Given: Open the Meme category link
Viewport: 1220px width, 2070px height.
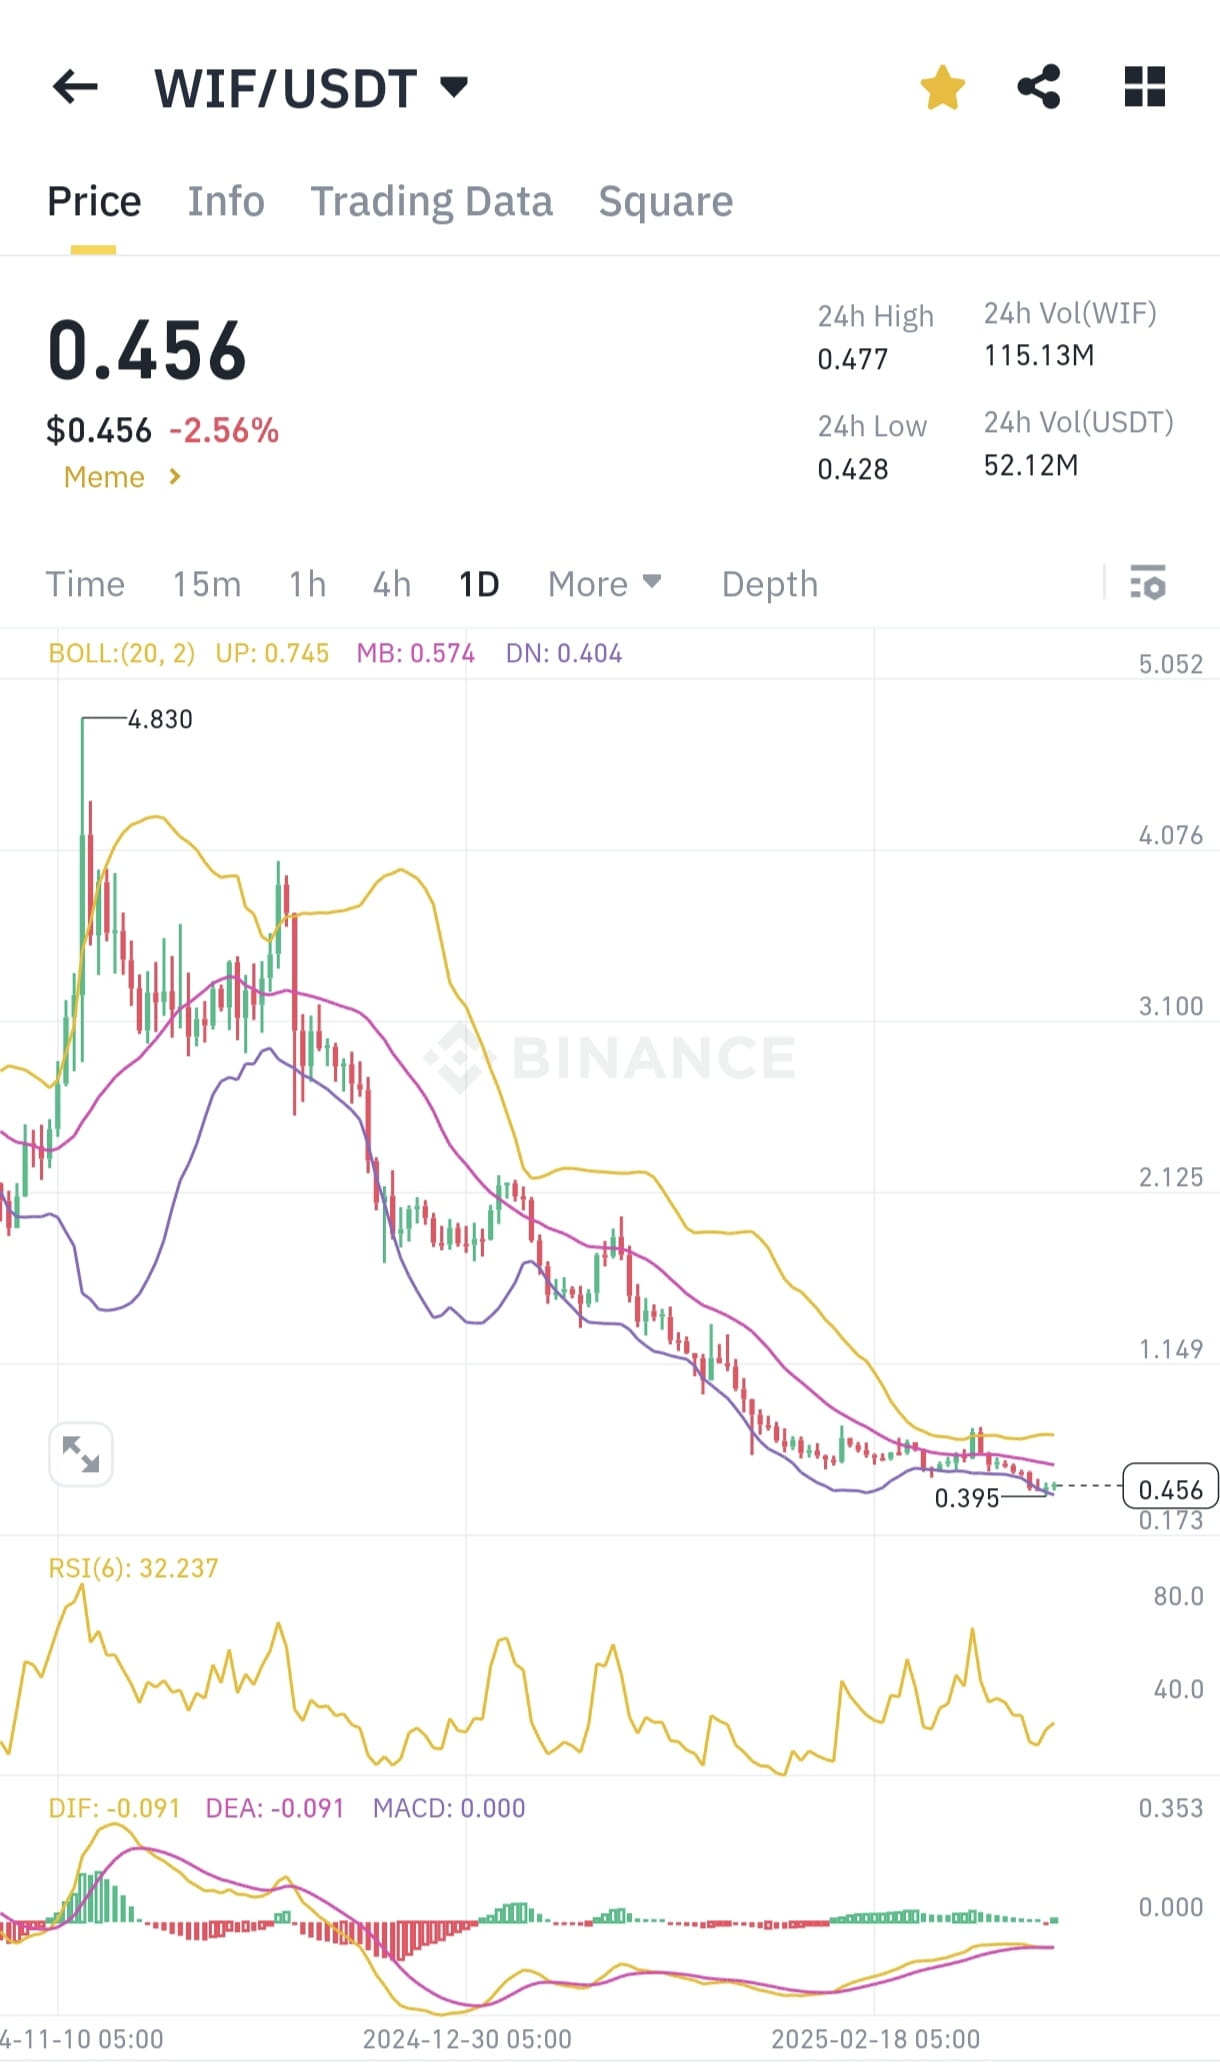Looking at the screenshot, I should 123,477.
